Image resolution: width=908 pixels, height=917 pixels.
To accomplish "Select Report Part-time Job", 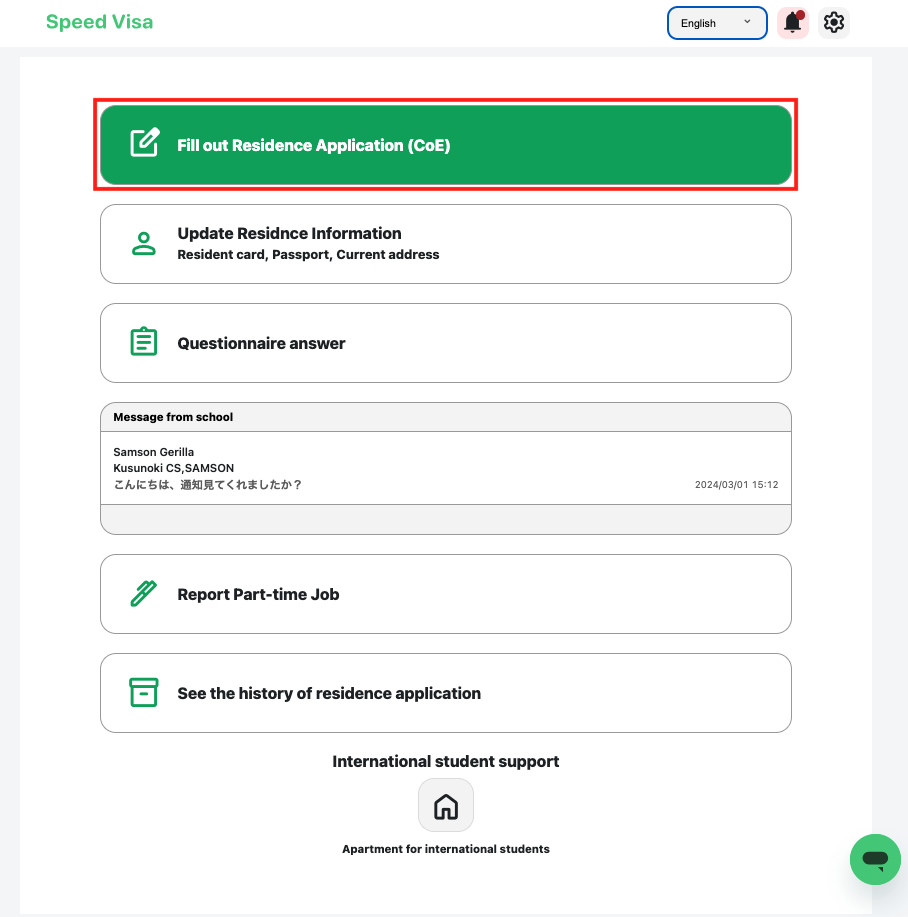I will tap(446, 594).
